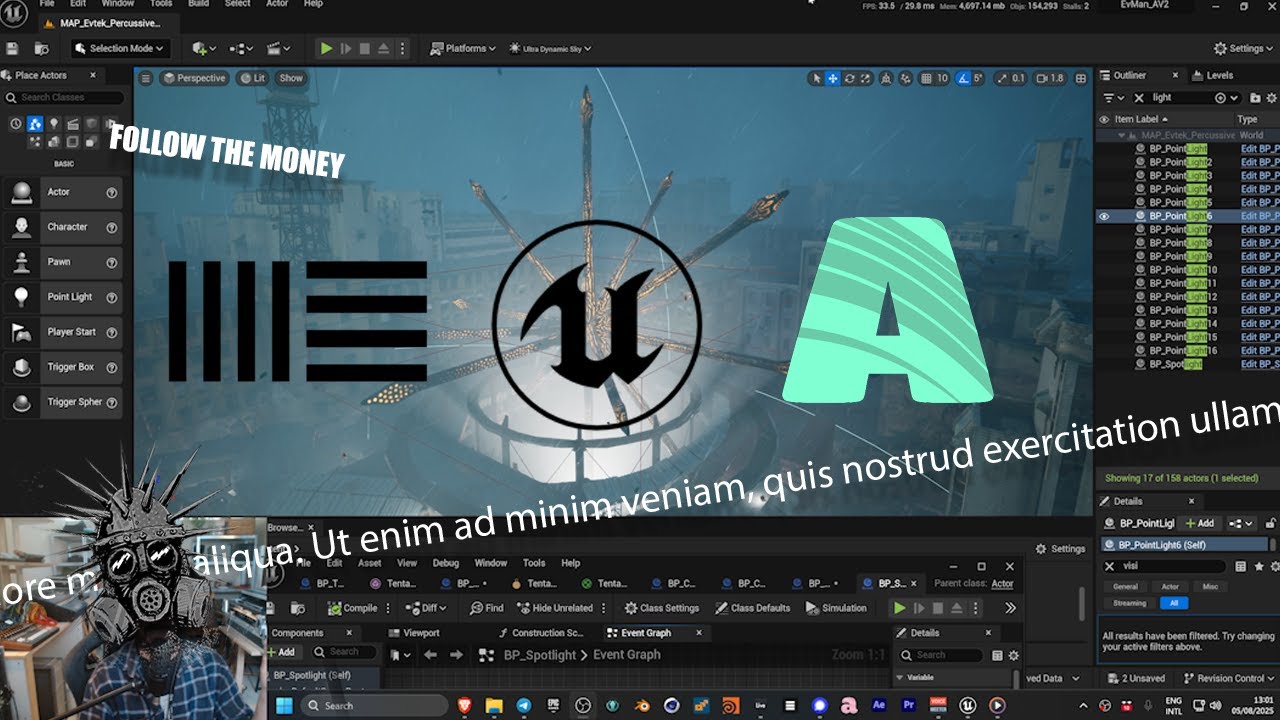1280x720 pixels.
Task: Click the viewport hamburger options icon
Action: (x=146, y=78)
